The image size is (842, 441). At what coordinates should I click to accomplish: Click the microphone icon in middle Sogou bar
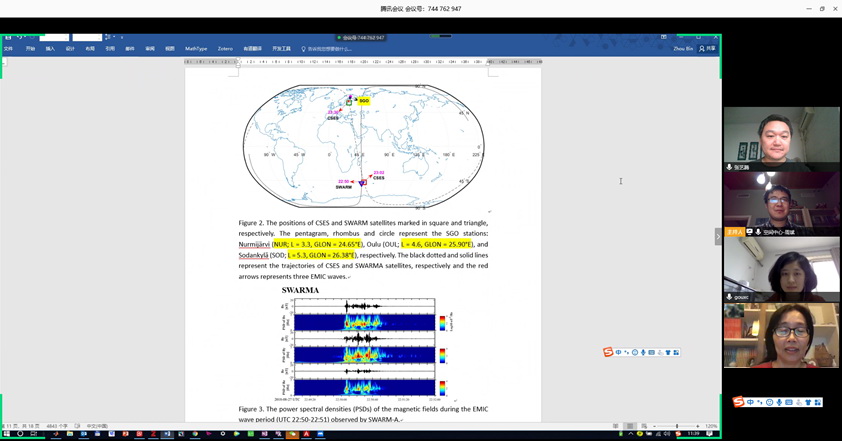pos(643,352)
